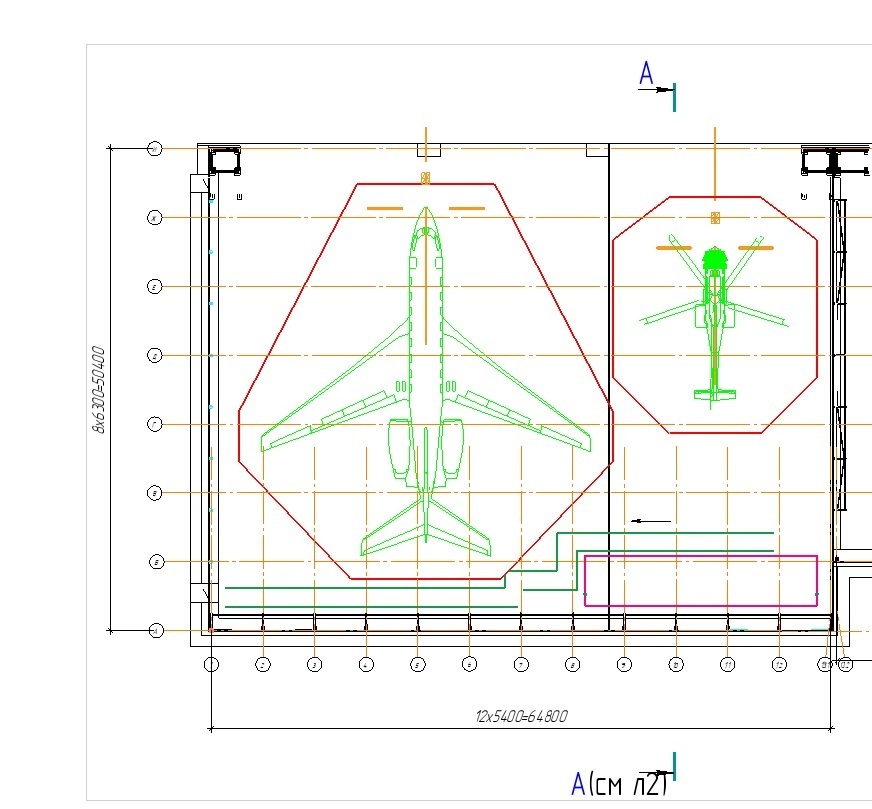This screenshot has width=872, height=809.
Task: Select grid axis bubble 1
Action: coord(211,664)
